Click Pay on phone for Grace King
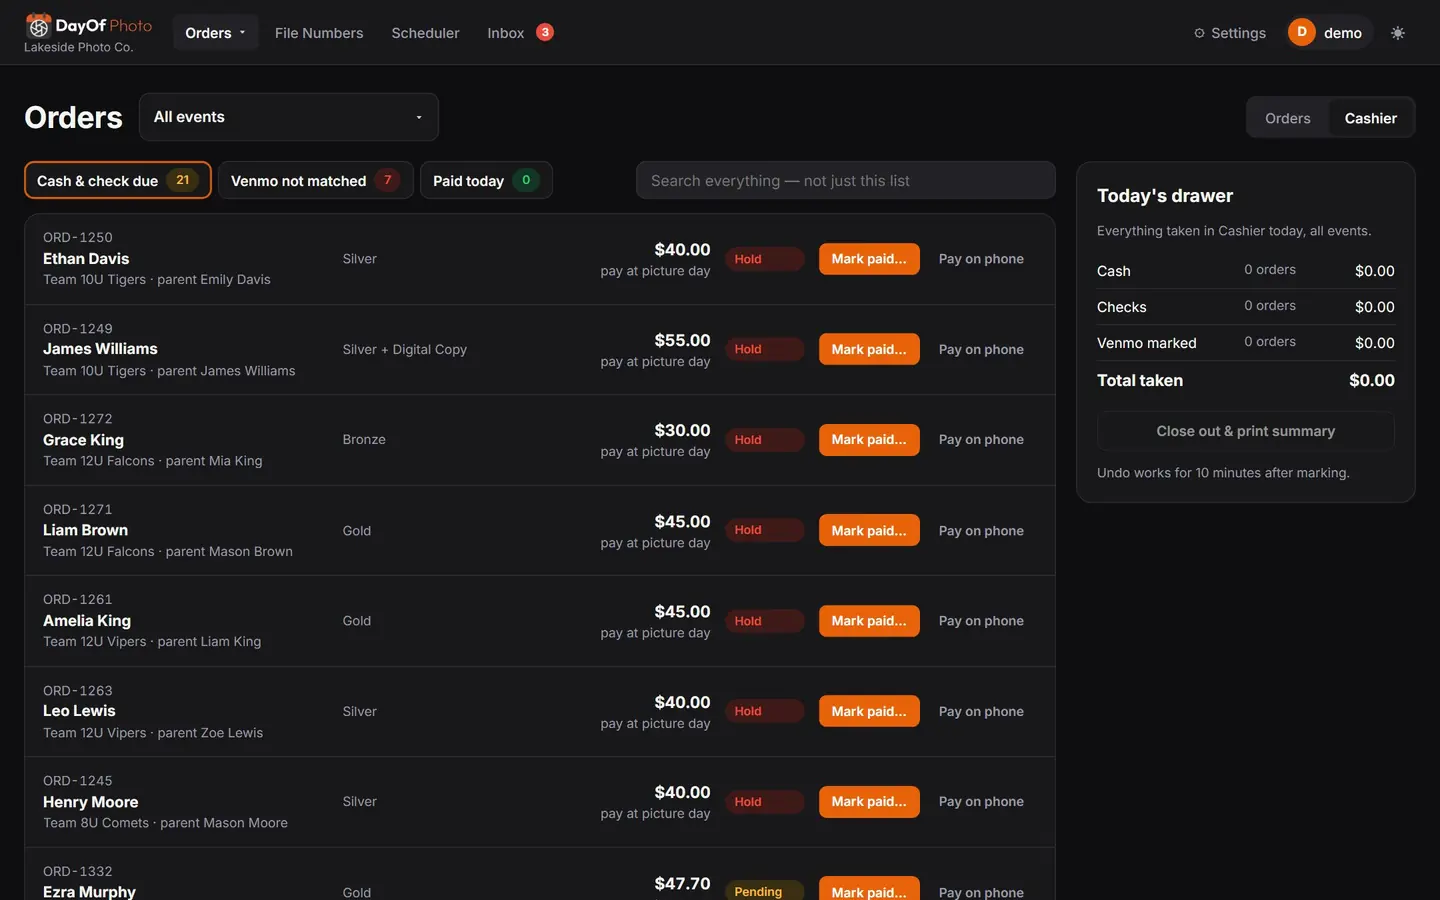1440x900 pixels. tap(981, 440)
